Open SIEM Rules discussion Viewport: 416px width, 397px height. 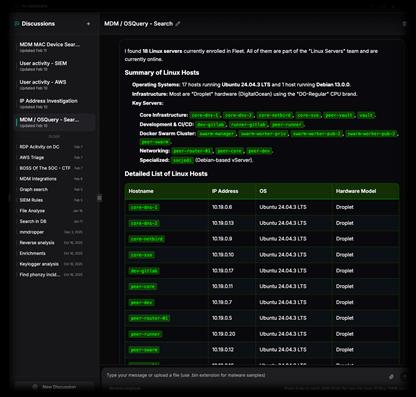51,200
